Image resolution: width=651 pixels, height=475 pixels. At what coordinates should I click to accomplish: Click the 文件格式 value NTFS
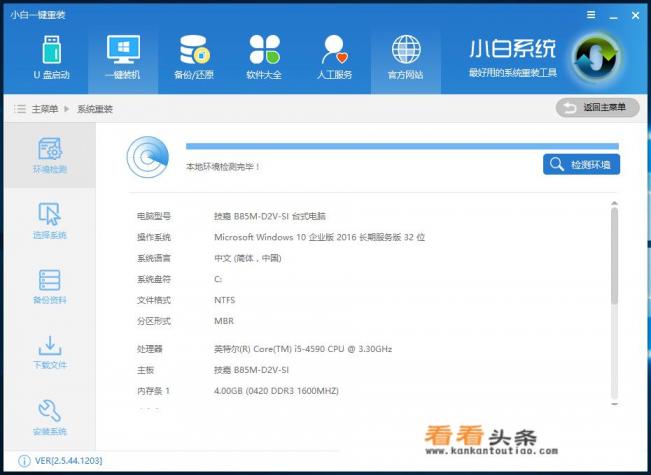click(x=225, y=300)
